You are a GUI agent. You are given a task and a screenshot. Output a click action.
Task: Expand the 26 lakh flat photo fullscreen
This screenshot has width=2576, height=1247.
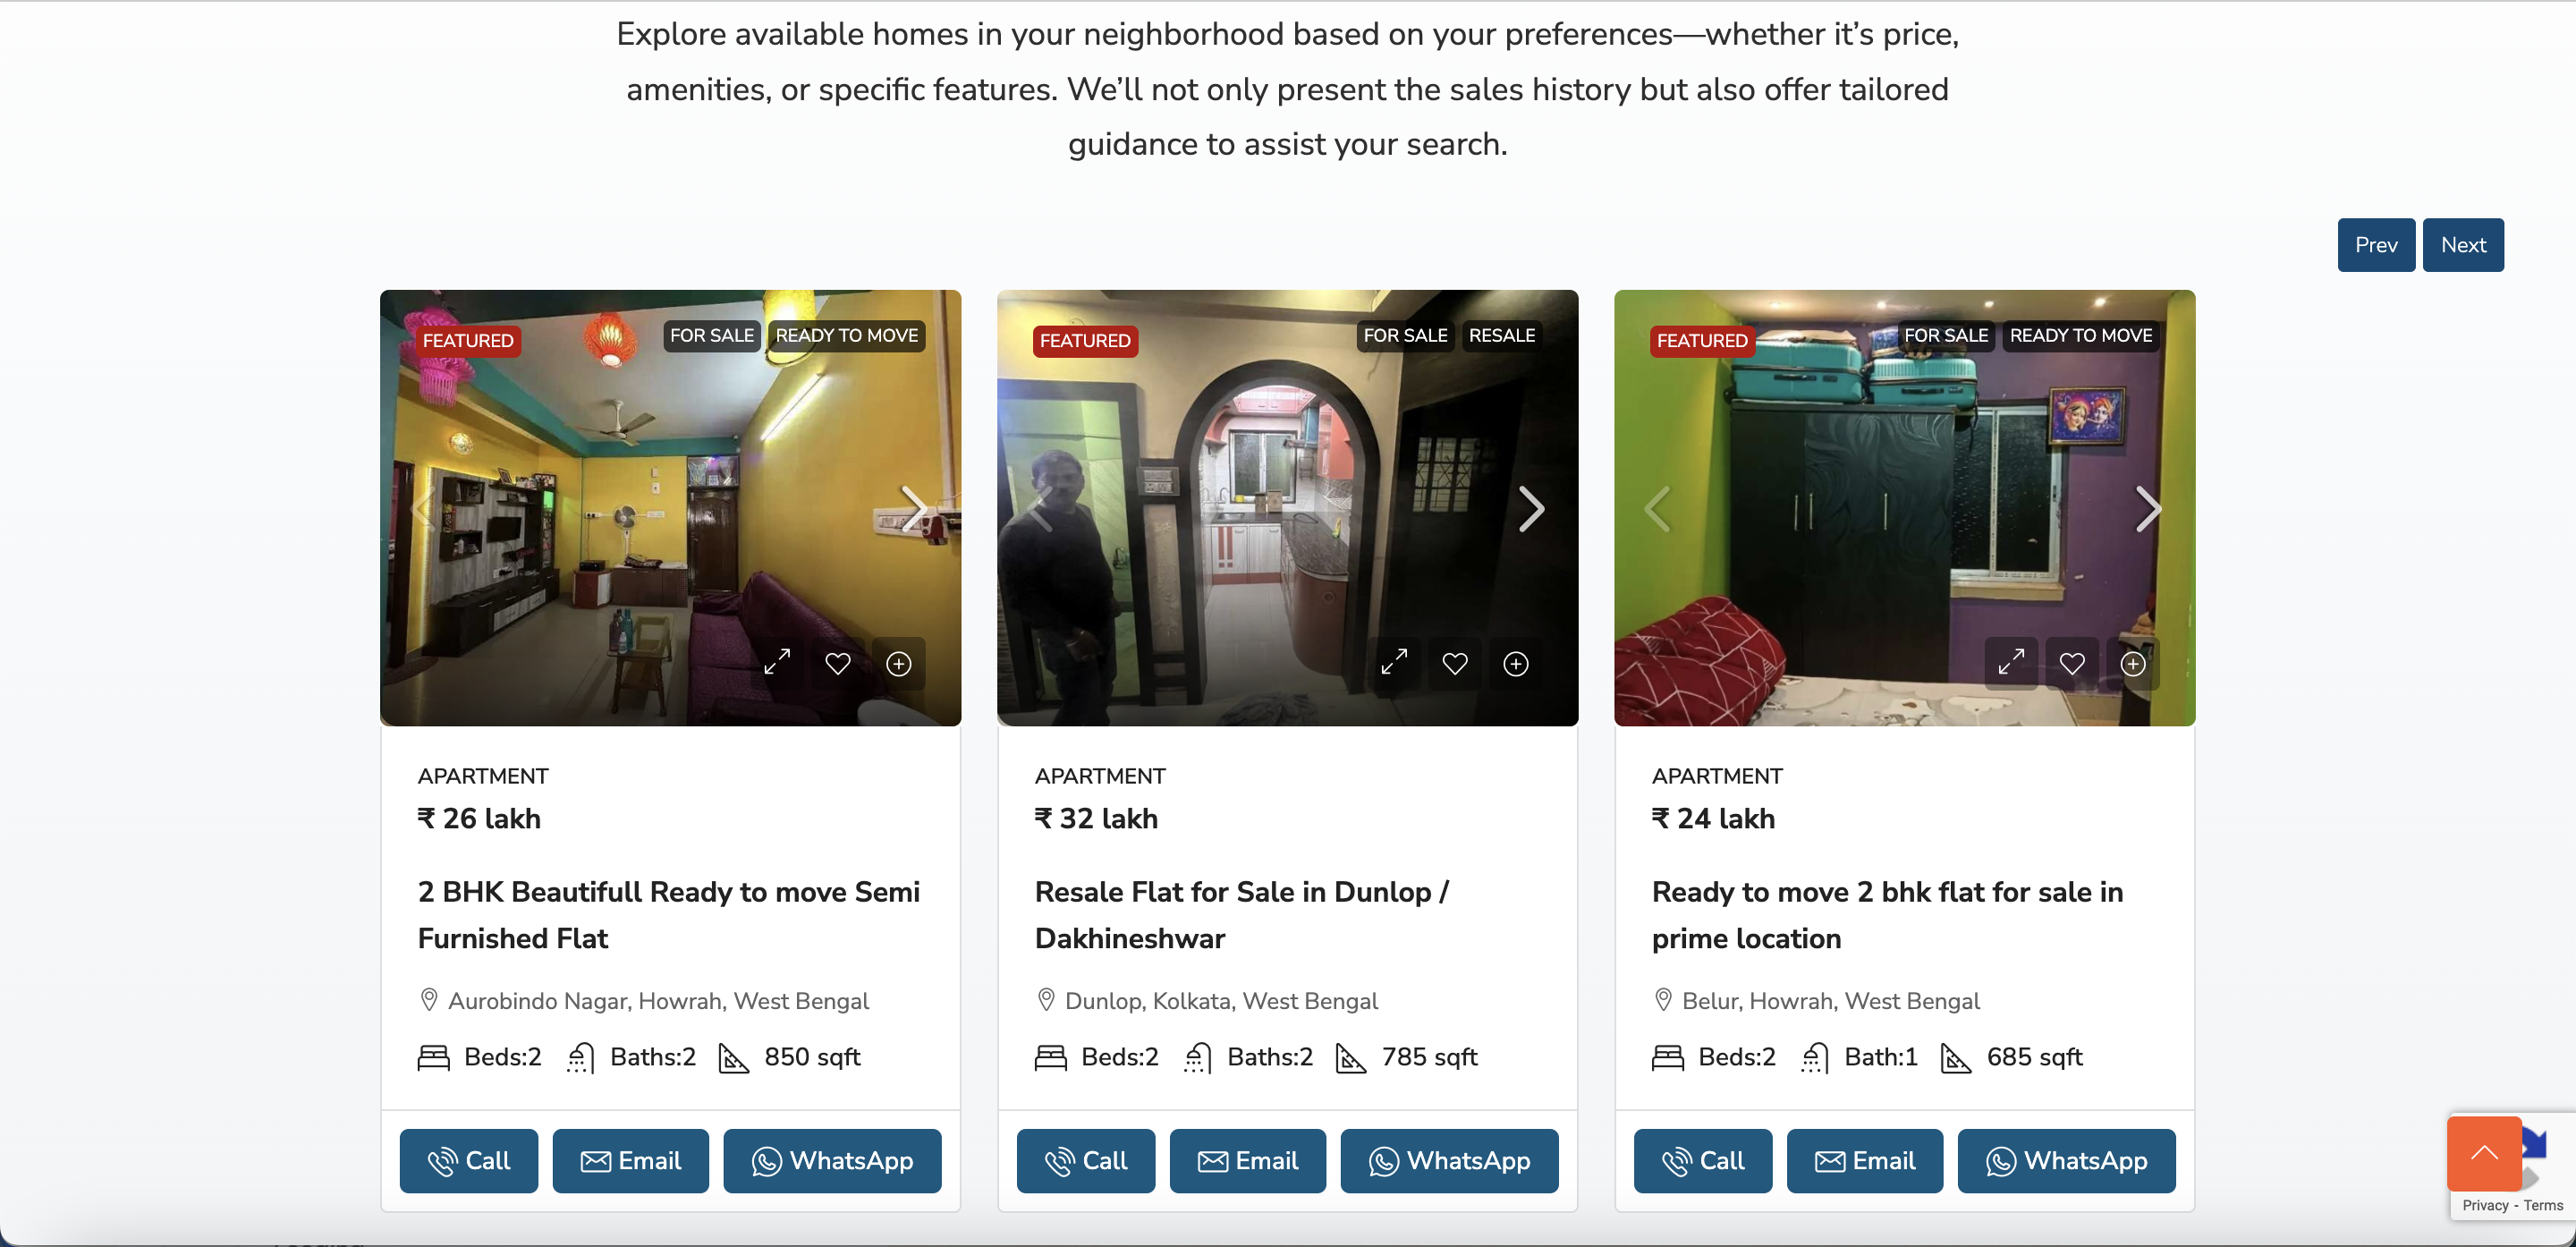[777, 663]
